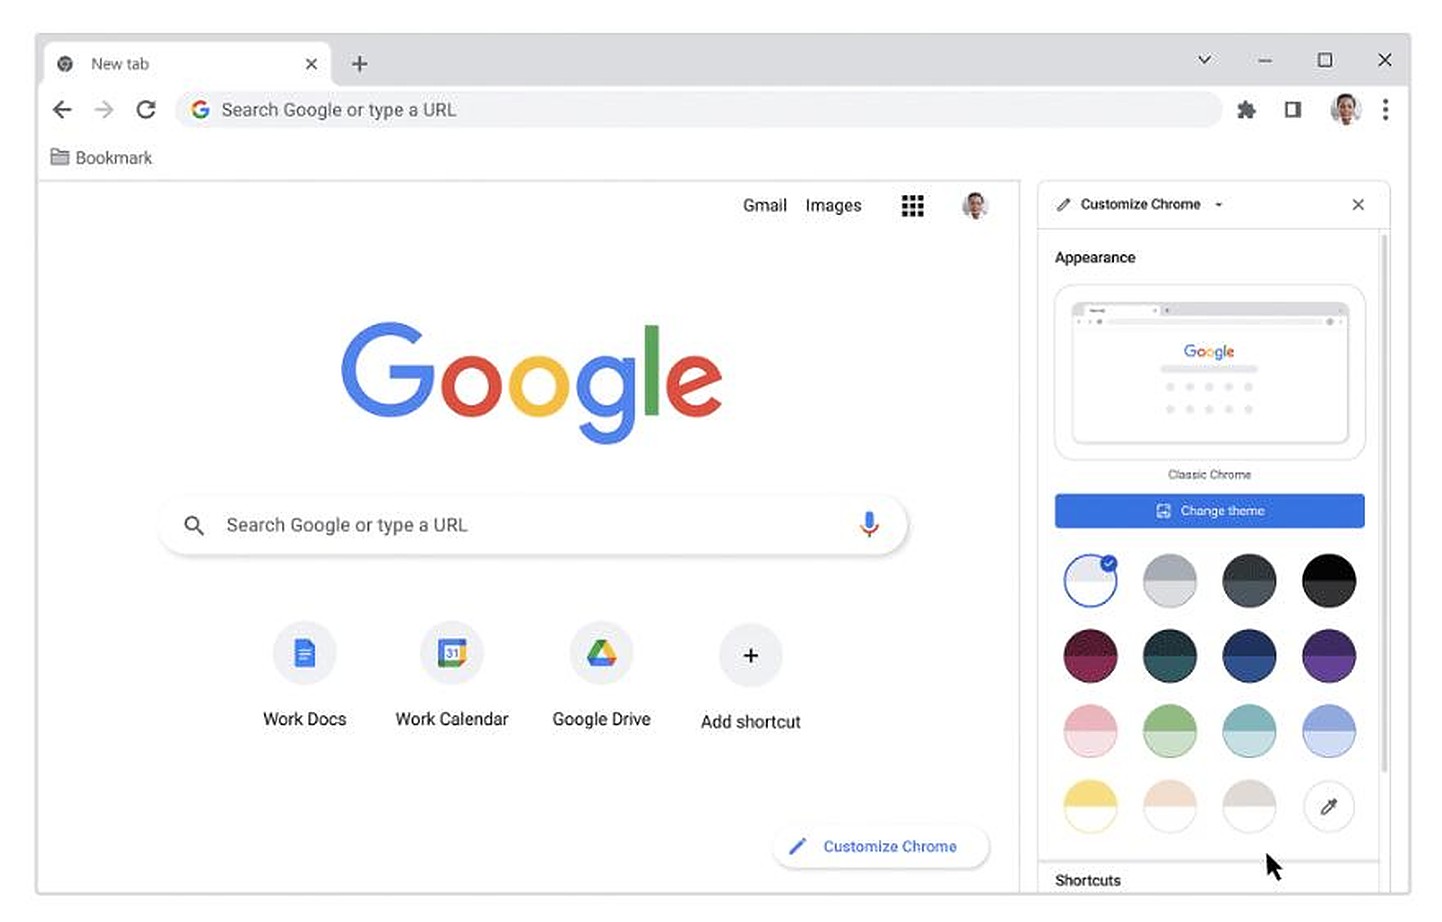Open Chrome's three-dot menu
The image size is (1442, 922).
1385,110
